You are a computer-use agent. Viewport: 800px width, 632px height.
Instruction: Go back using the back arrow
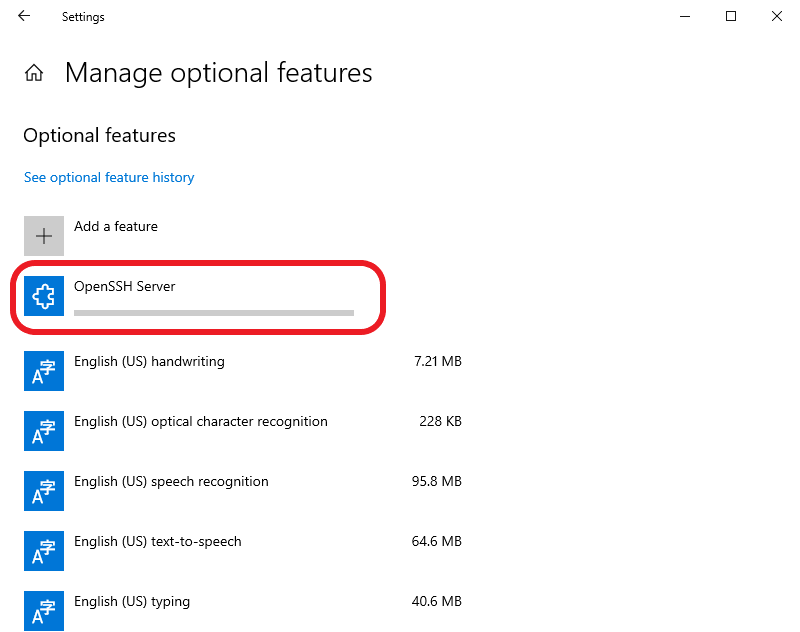click(x=24, y=16)
